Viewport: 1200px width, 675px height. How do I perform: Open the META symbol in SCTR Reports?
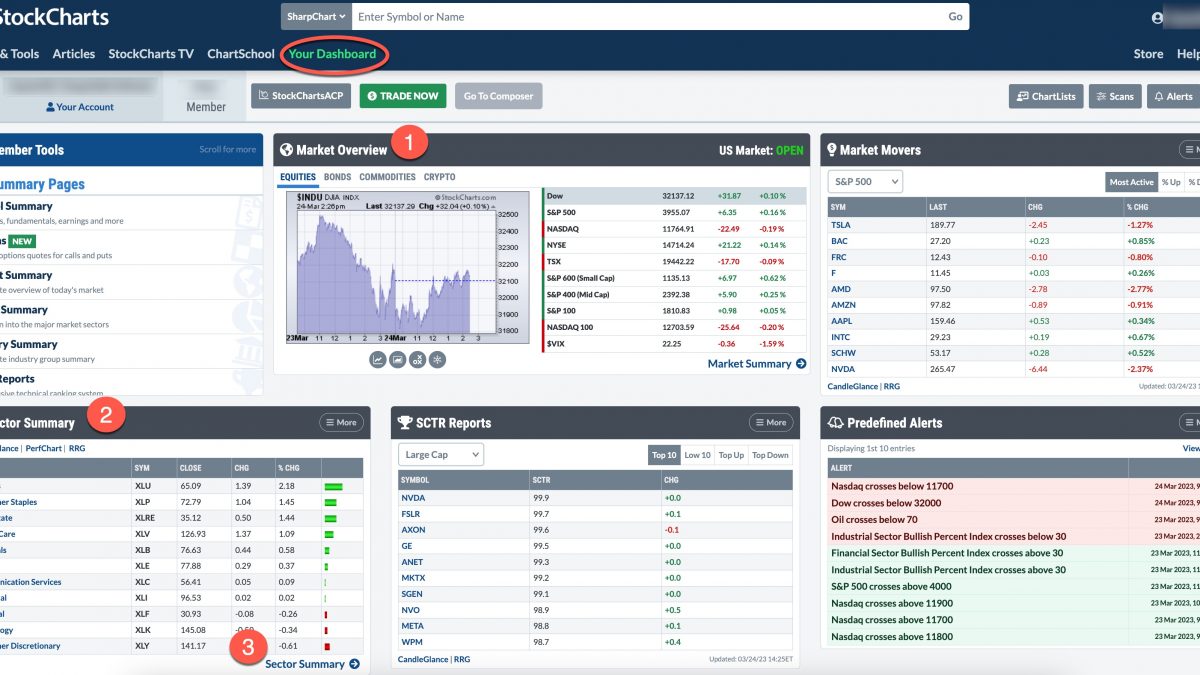pyautogui.click(x=412, y=626)
